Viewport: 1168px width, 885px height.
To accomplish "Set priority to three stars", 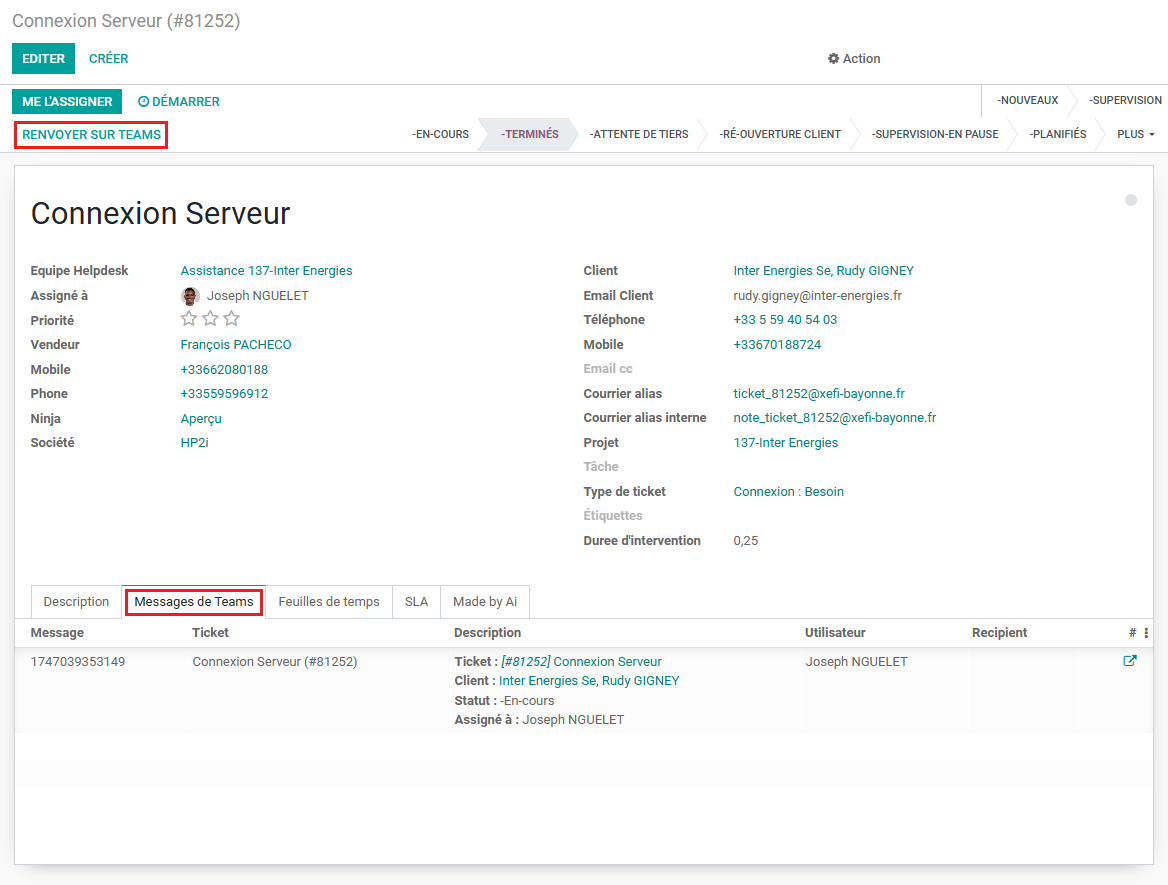I will pos(232,320).
